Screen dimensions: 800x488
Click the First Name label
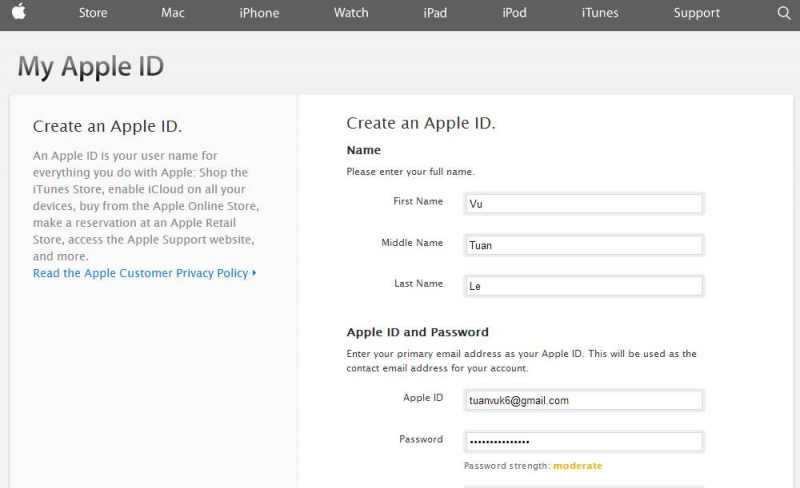click(418, 201)
